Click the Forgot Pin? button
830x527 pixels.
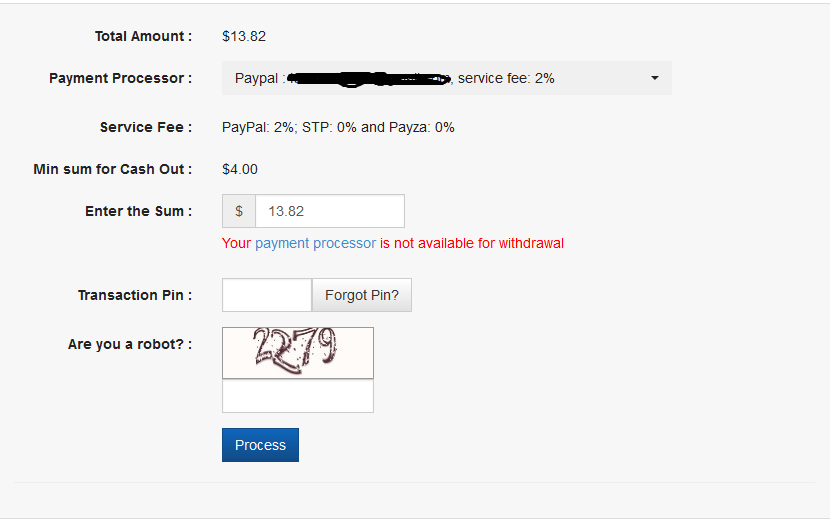coord(362,295)
